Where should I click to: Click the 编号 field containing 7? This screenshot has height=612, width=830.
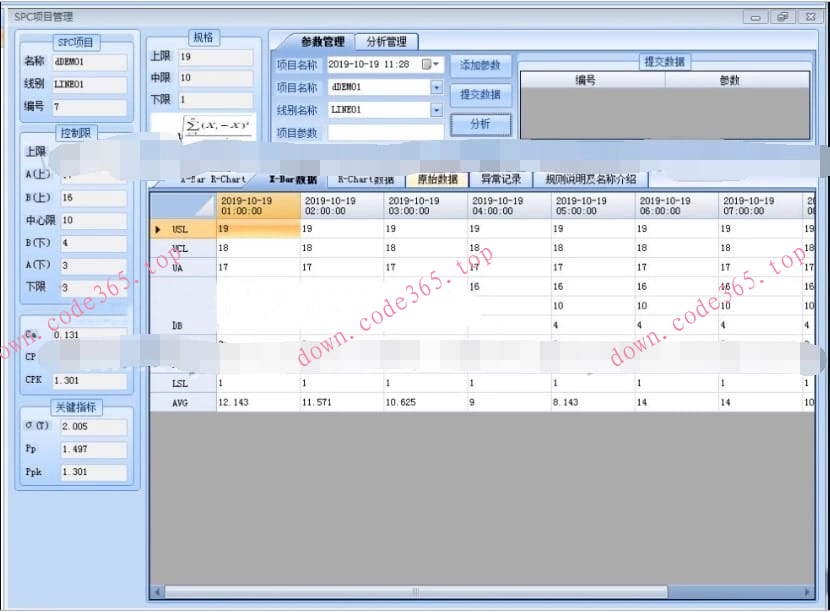coord(90,107)
